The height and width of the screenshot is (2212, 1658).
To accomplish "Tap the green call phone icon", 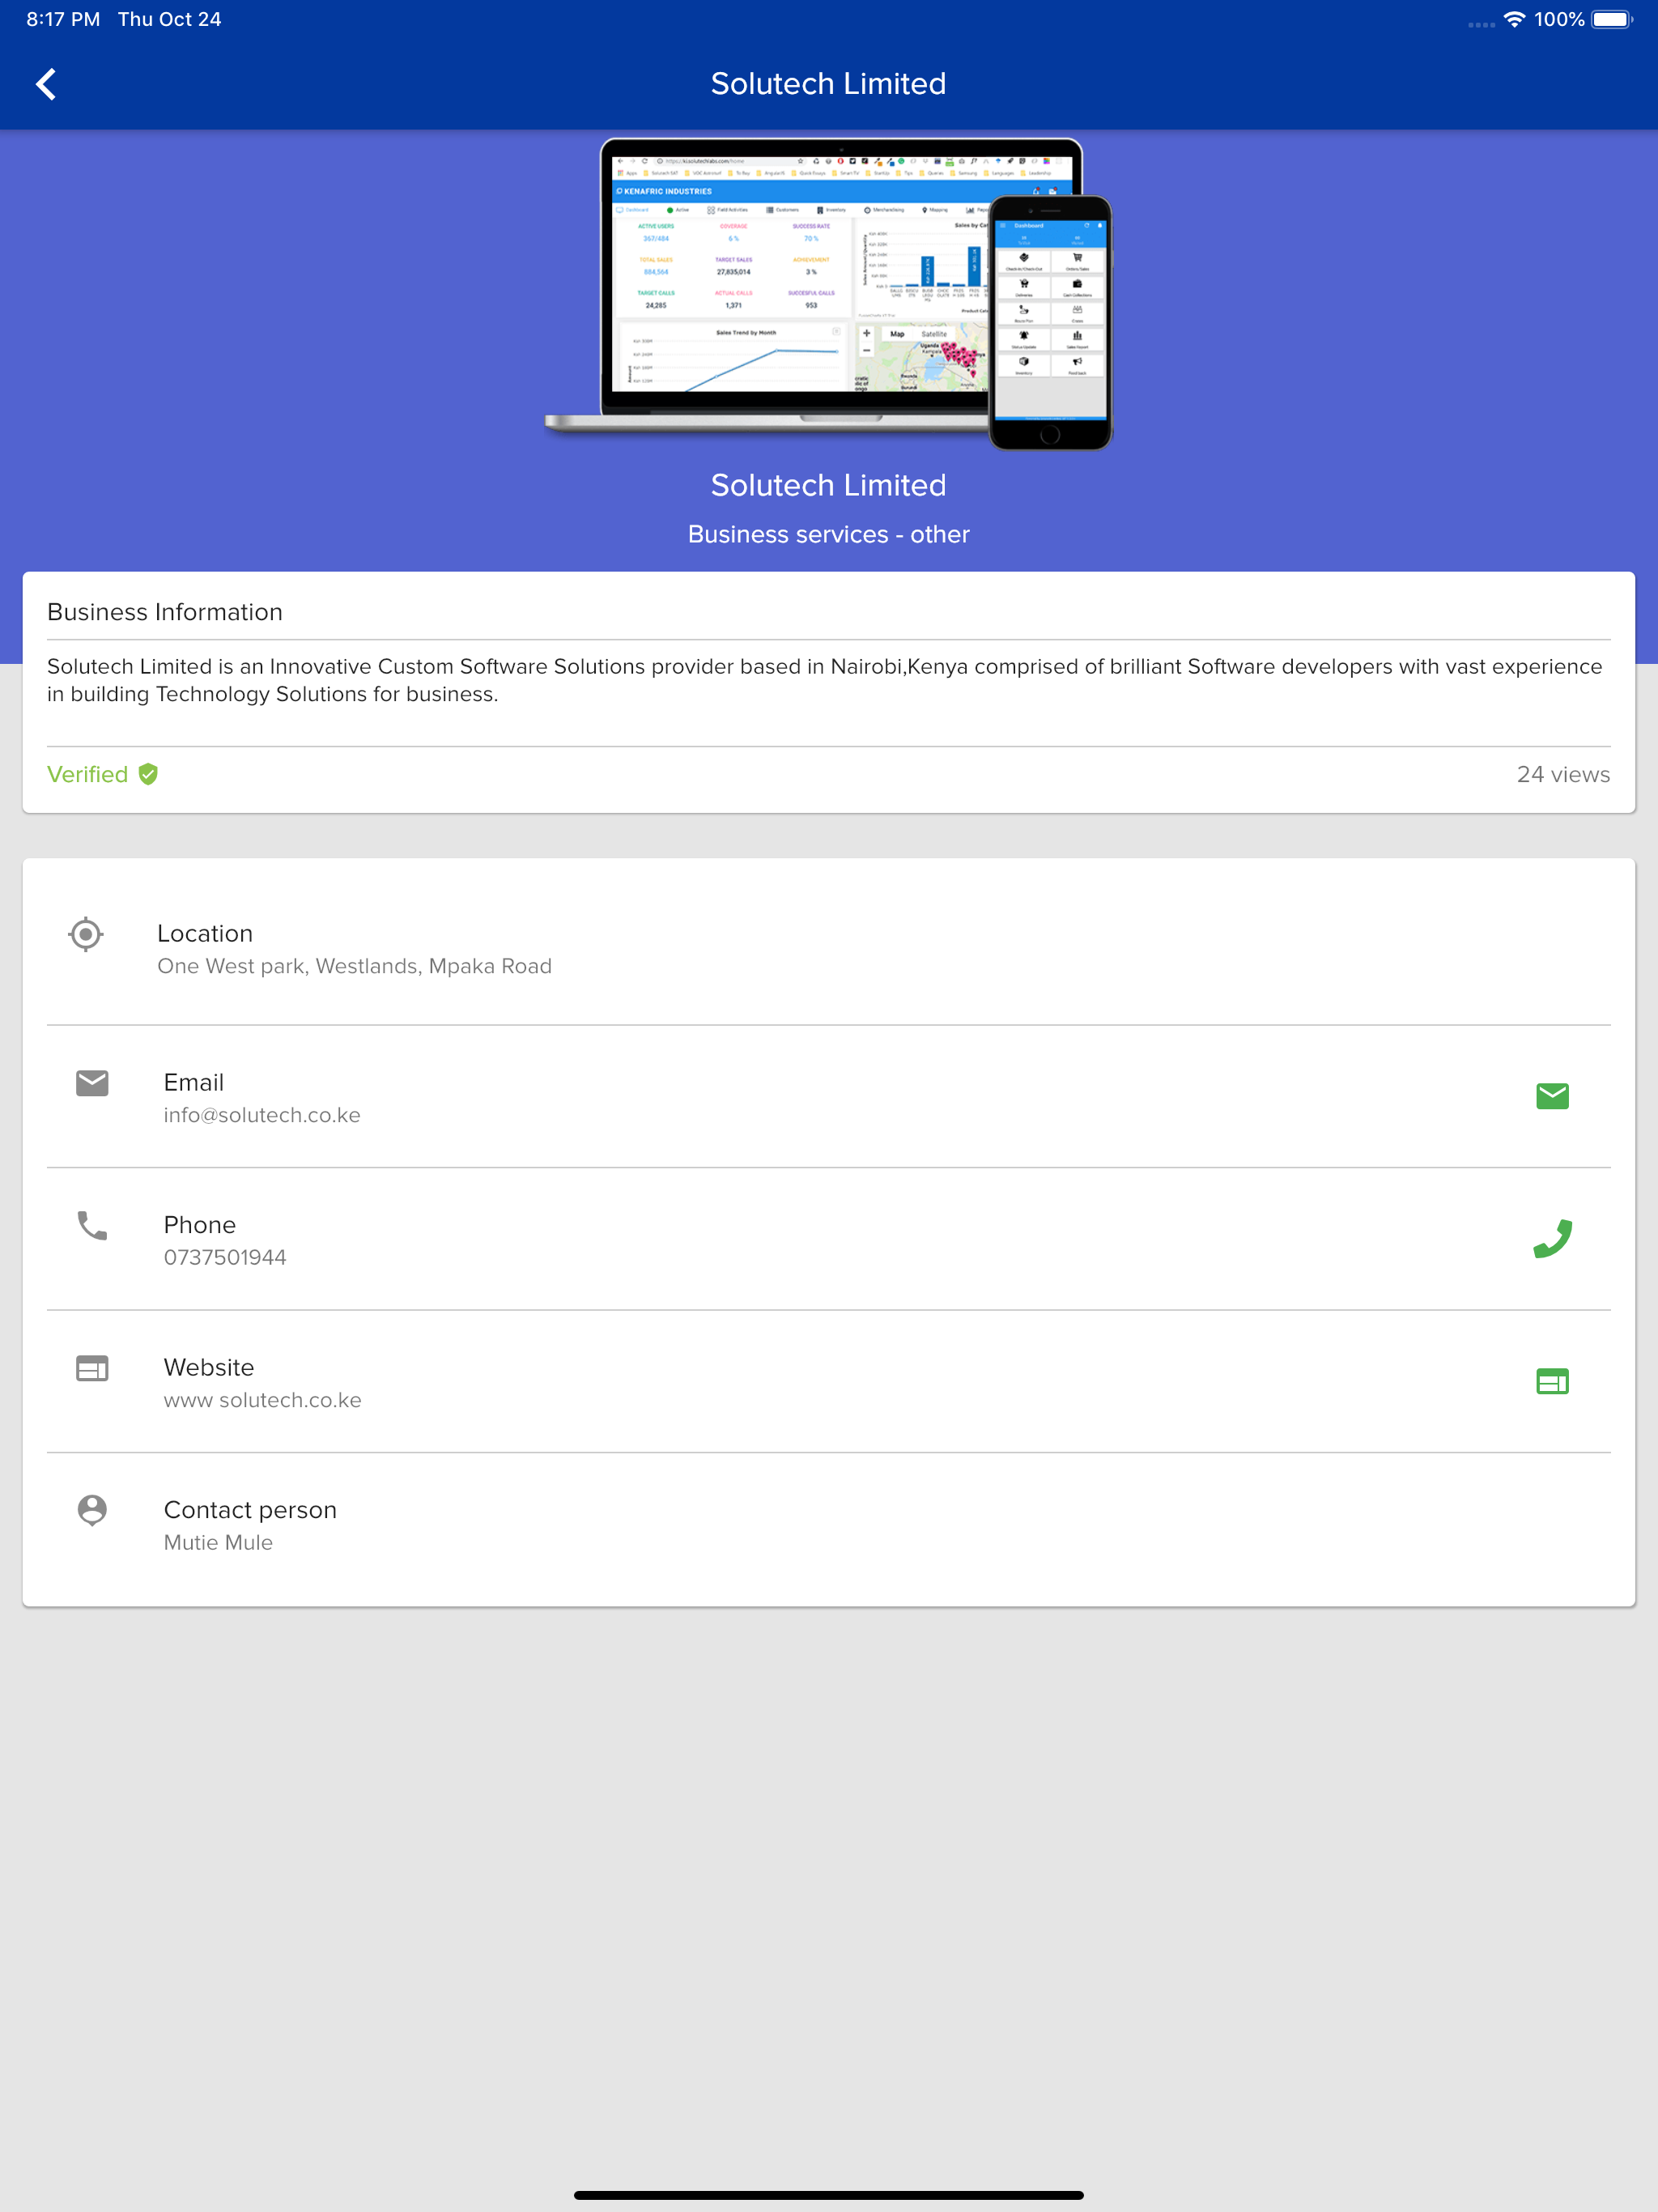I will (1552, 1238).
